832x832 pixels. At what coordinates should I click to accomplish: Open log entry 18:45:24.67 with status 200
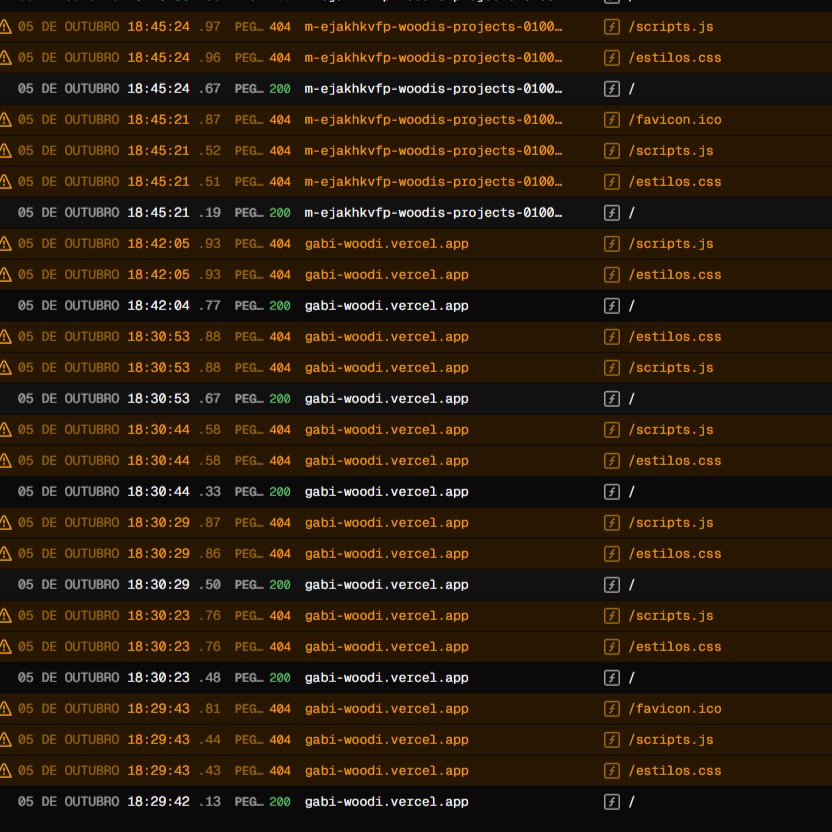coord(416,89)
